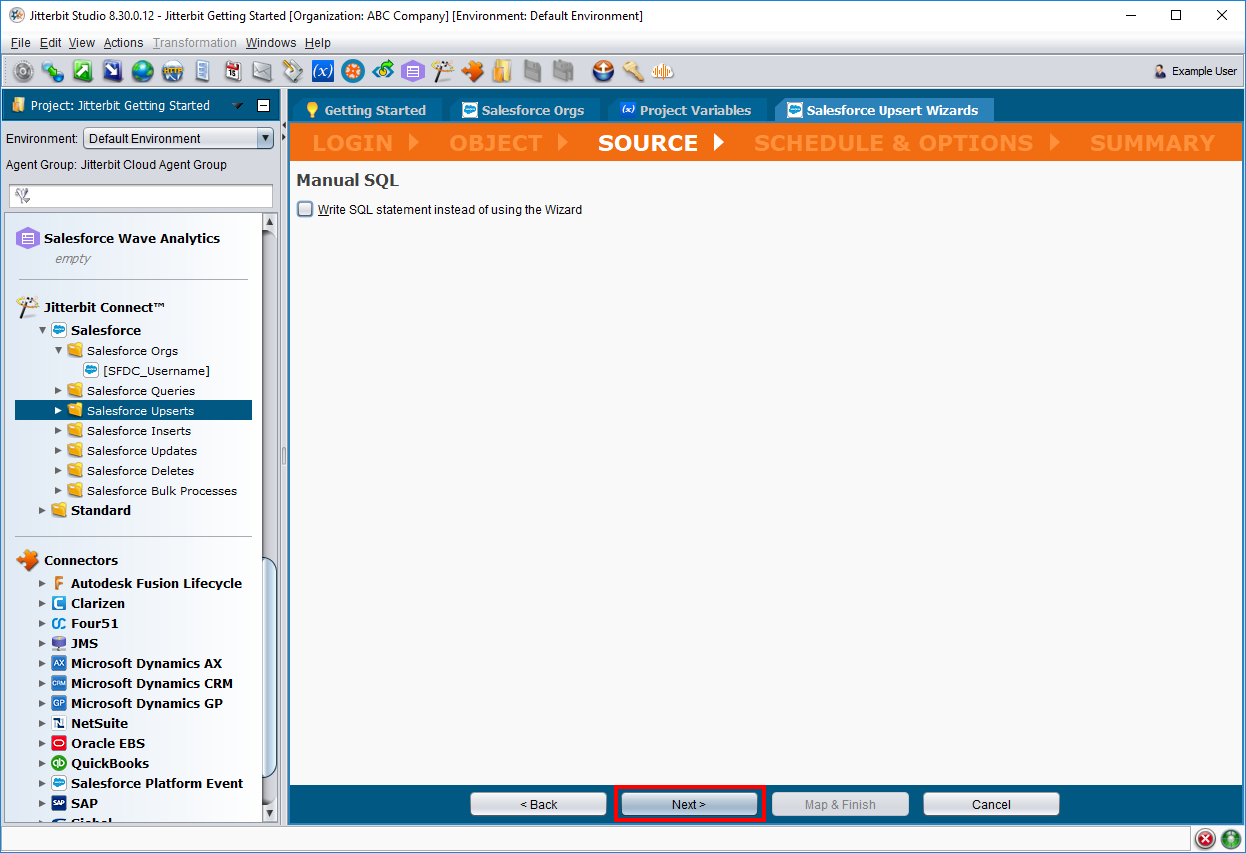Click the HTTP endpoint toolbar icon
The image size is (1246, 853).
(172, 71)
